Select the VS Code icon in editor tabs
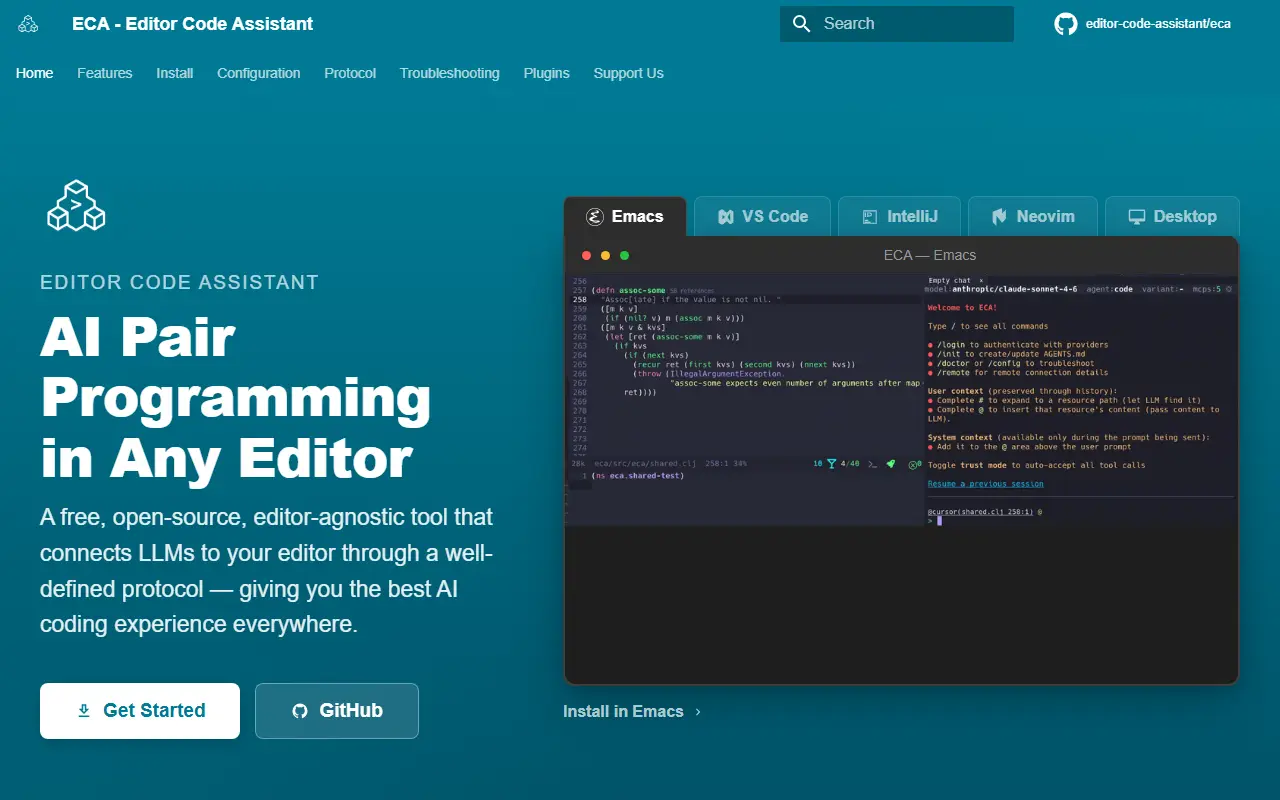Viewport: 1280px width, 800px height. click(x=727, y=216)
